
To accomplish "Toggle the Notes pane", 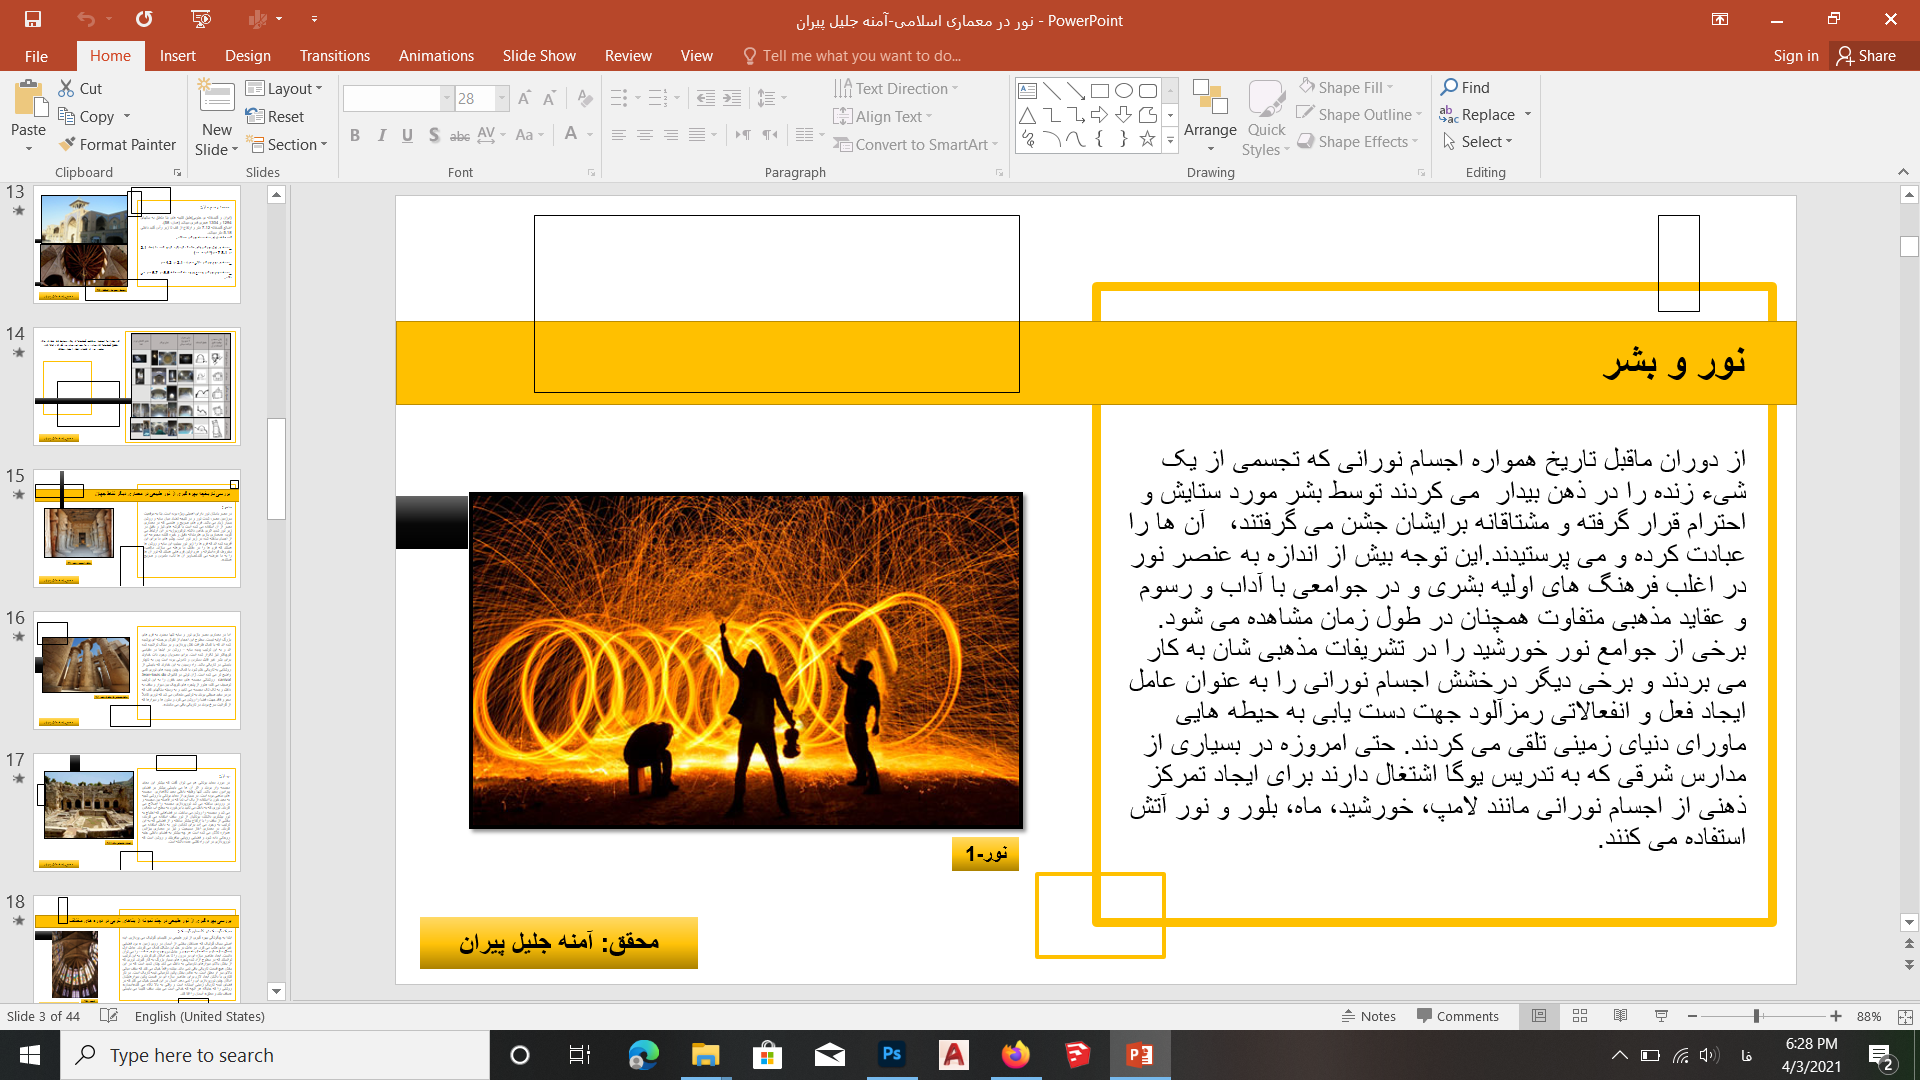I will 1368,1016.
